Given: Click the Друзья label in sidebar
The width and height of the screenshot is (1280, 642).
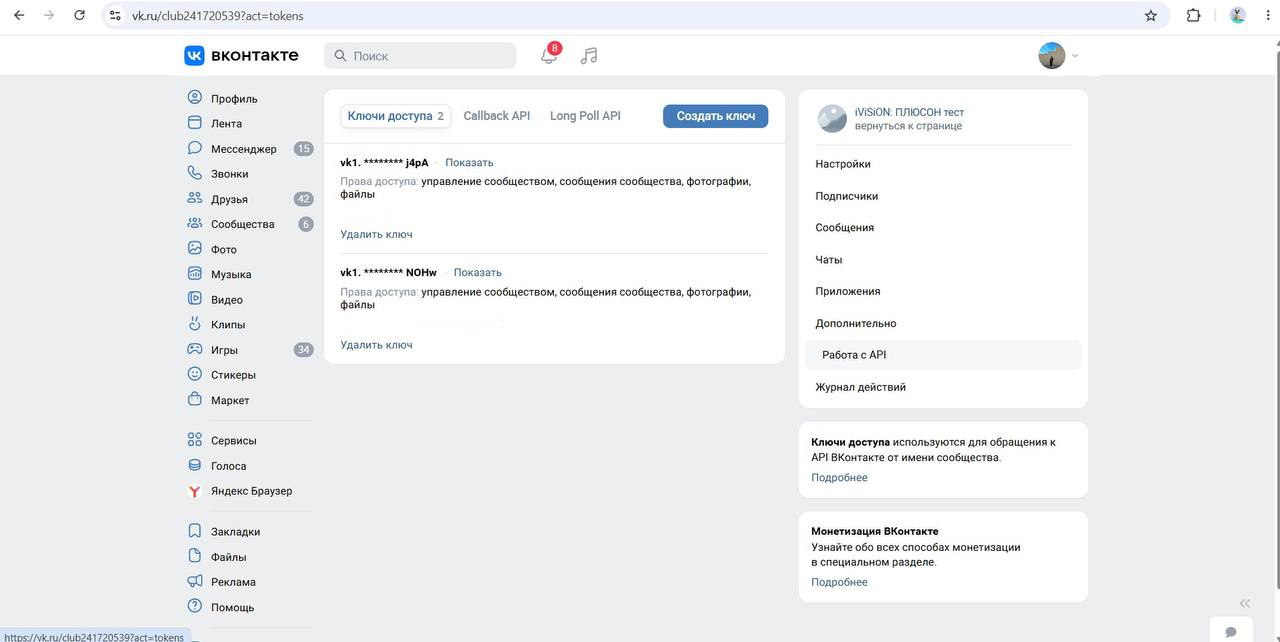Looking at the screenshot, I should point(229,199).
